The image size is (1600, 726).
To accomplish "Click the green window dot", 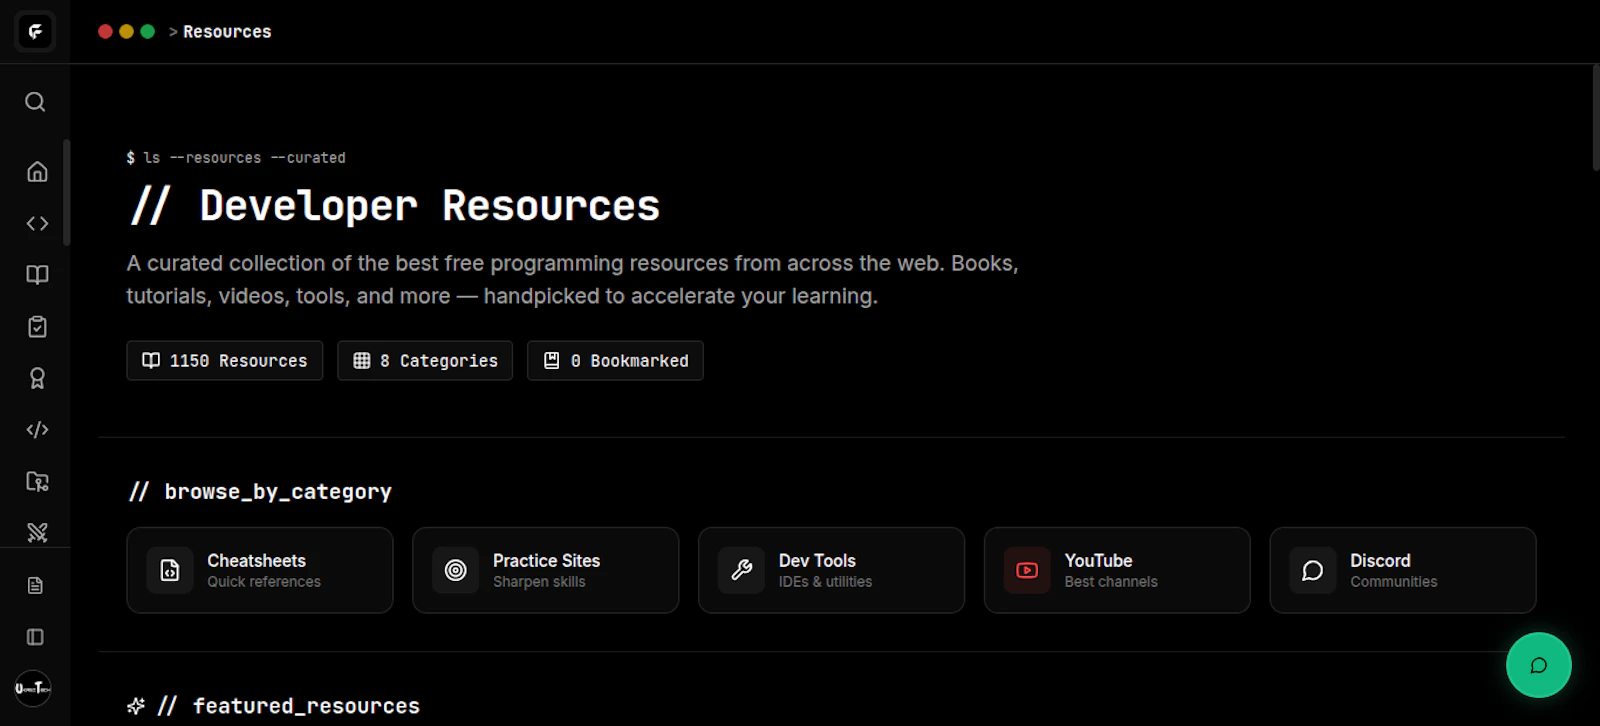I will pos(148,31).
